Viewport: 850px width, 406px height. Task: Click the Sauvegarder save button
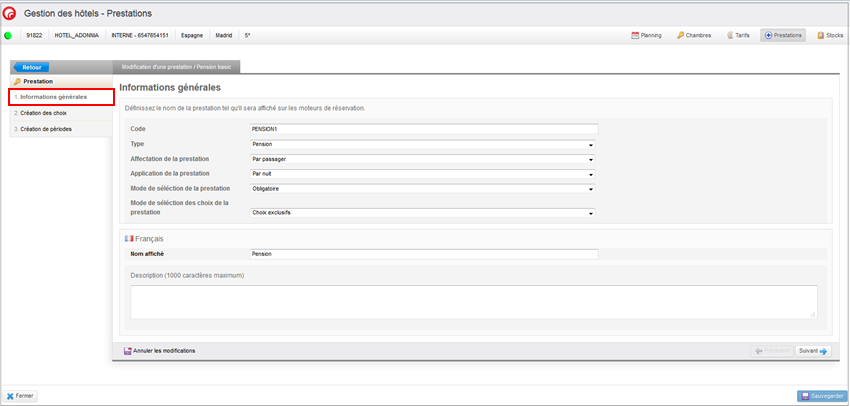[822, 396]
